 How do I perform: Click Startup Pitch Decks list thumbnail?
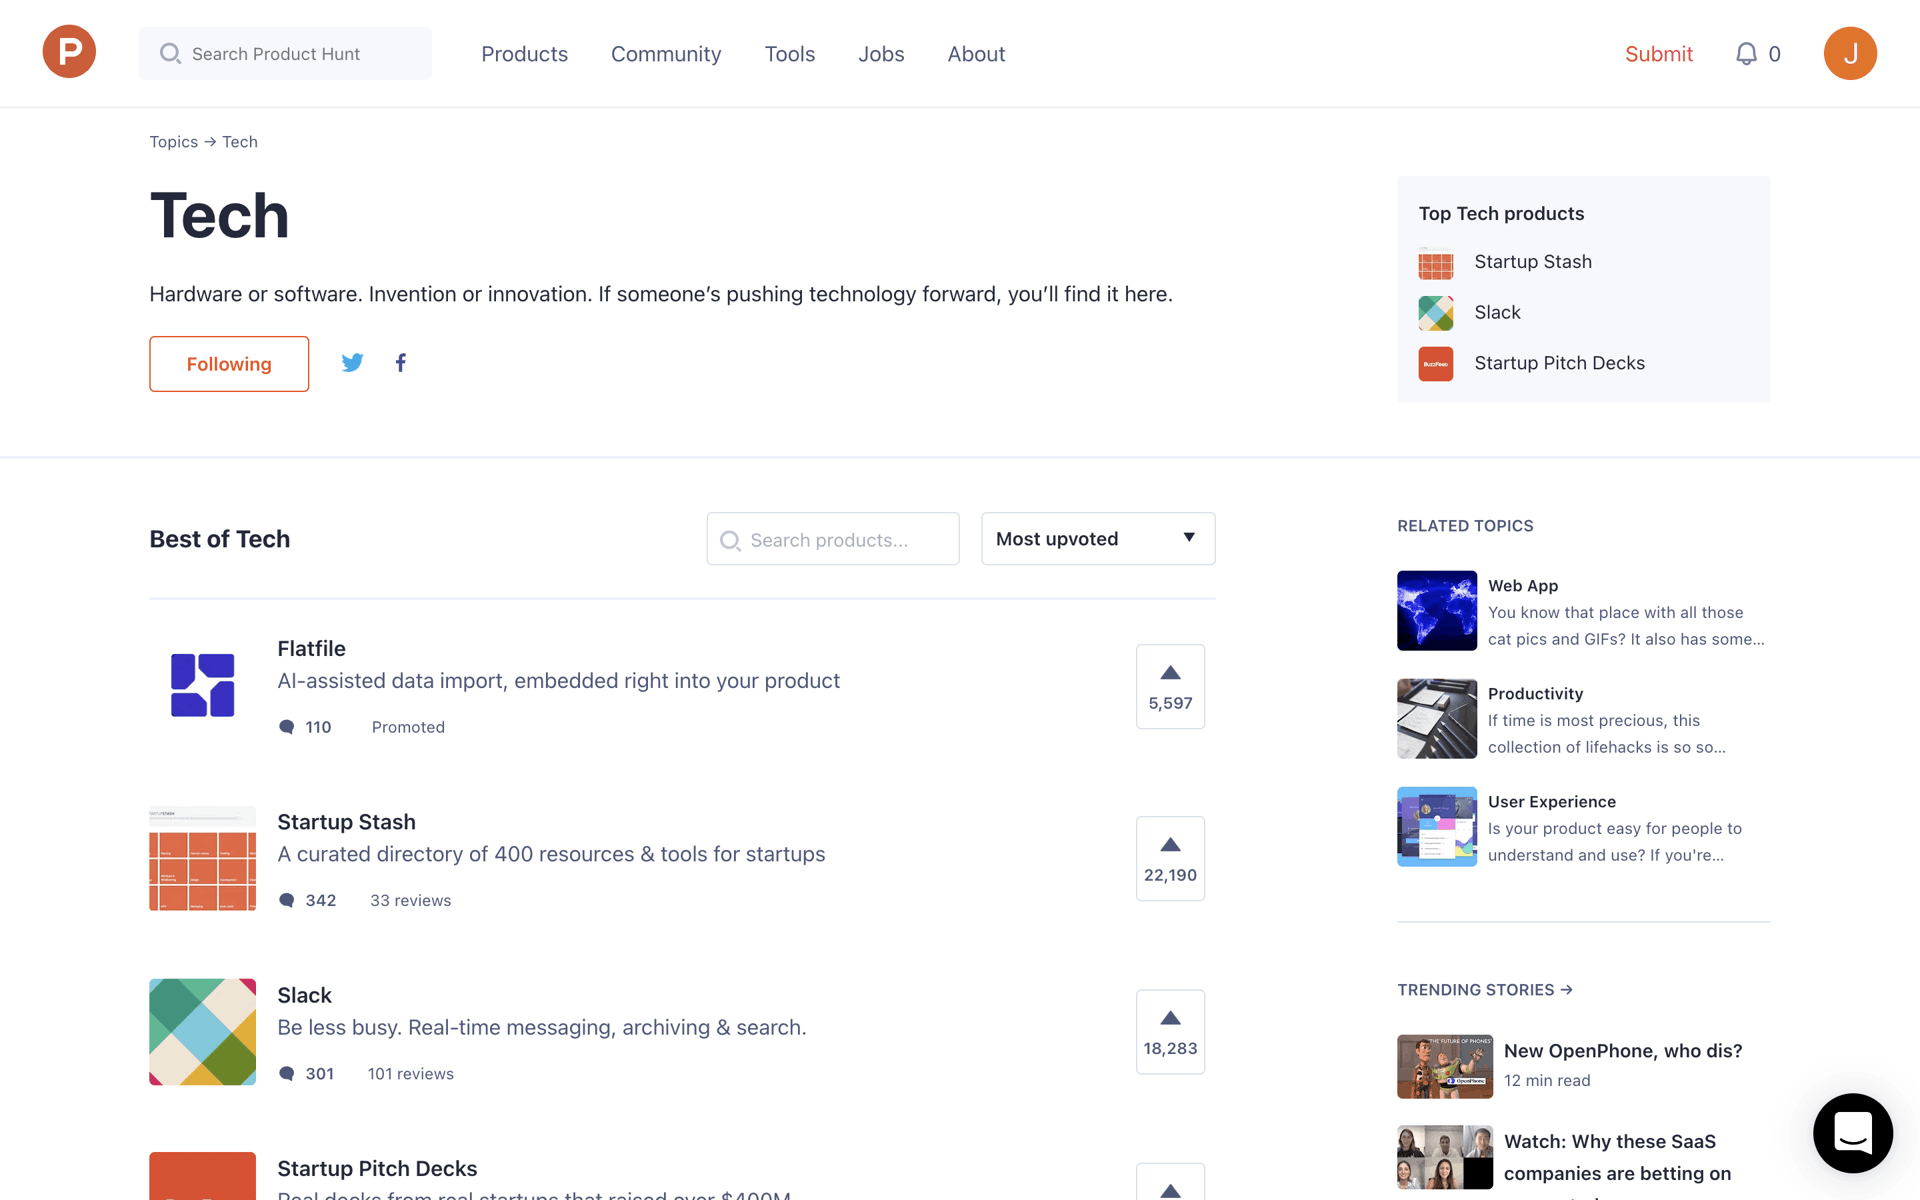[203, 1176]
